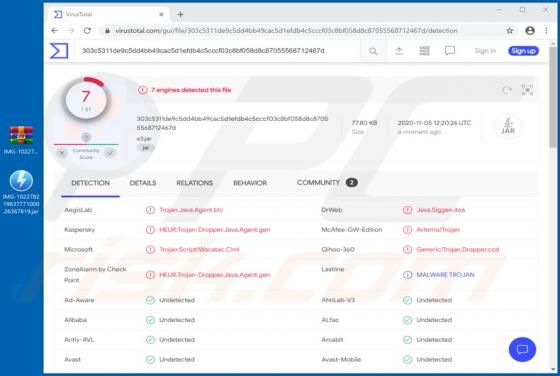This screenshot has height=376, width=560.
Task: Reload the page with refresh icon
Action: 87,31
